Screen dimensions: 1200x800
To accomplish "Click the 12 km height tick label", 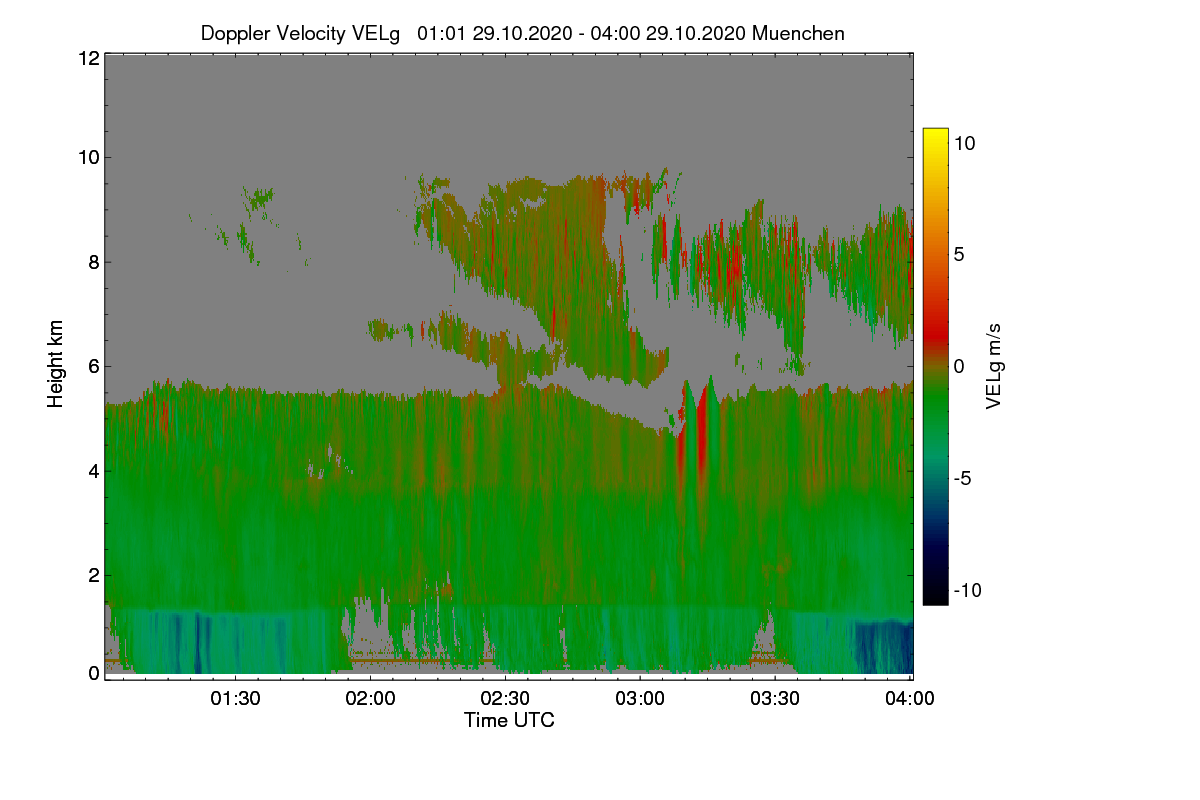I will pyautogui.click(x=87, y=58).
